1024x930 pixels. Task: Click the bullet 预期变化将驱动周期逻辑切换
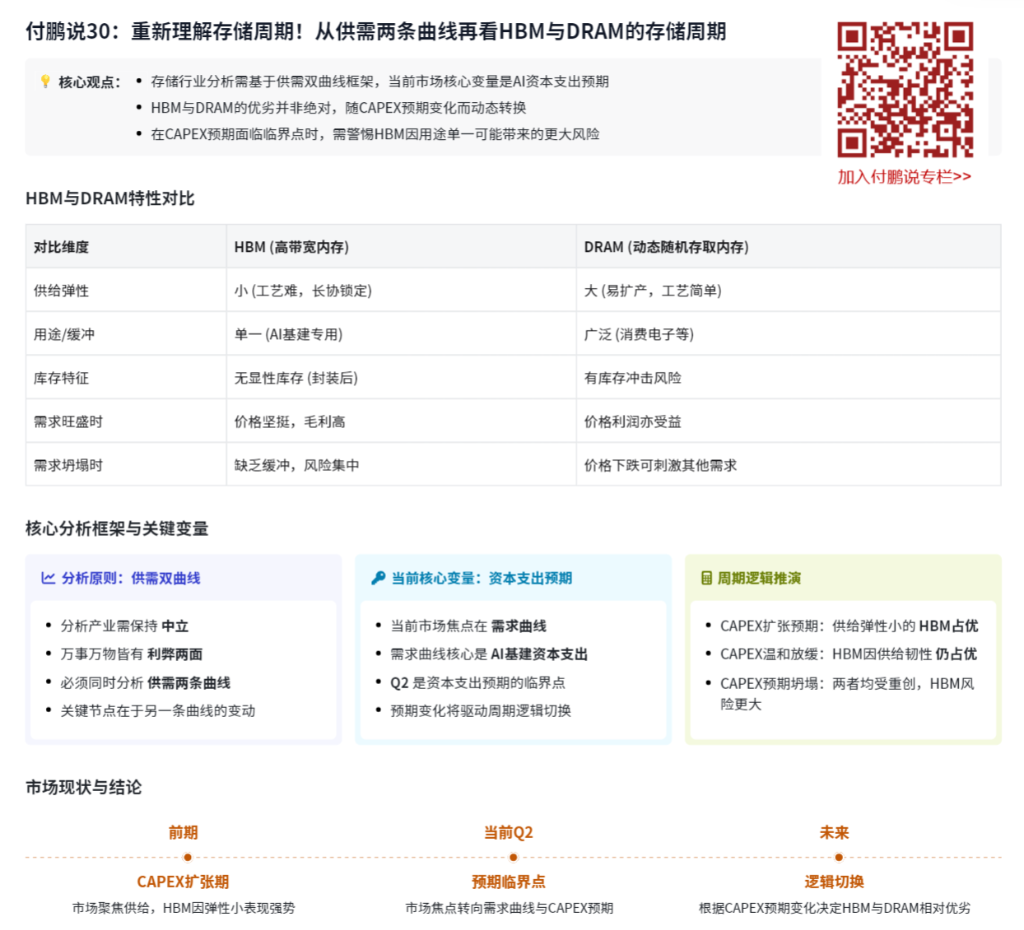pos(481,711)
